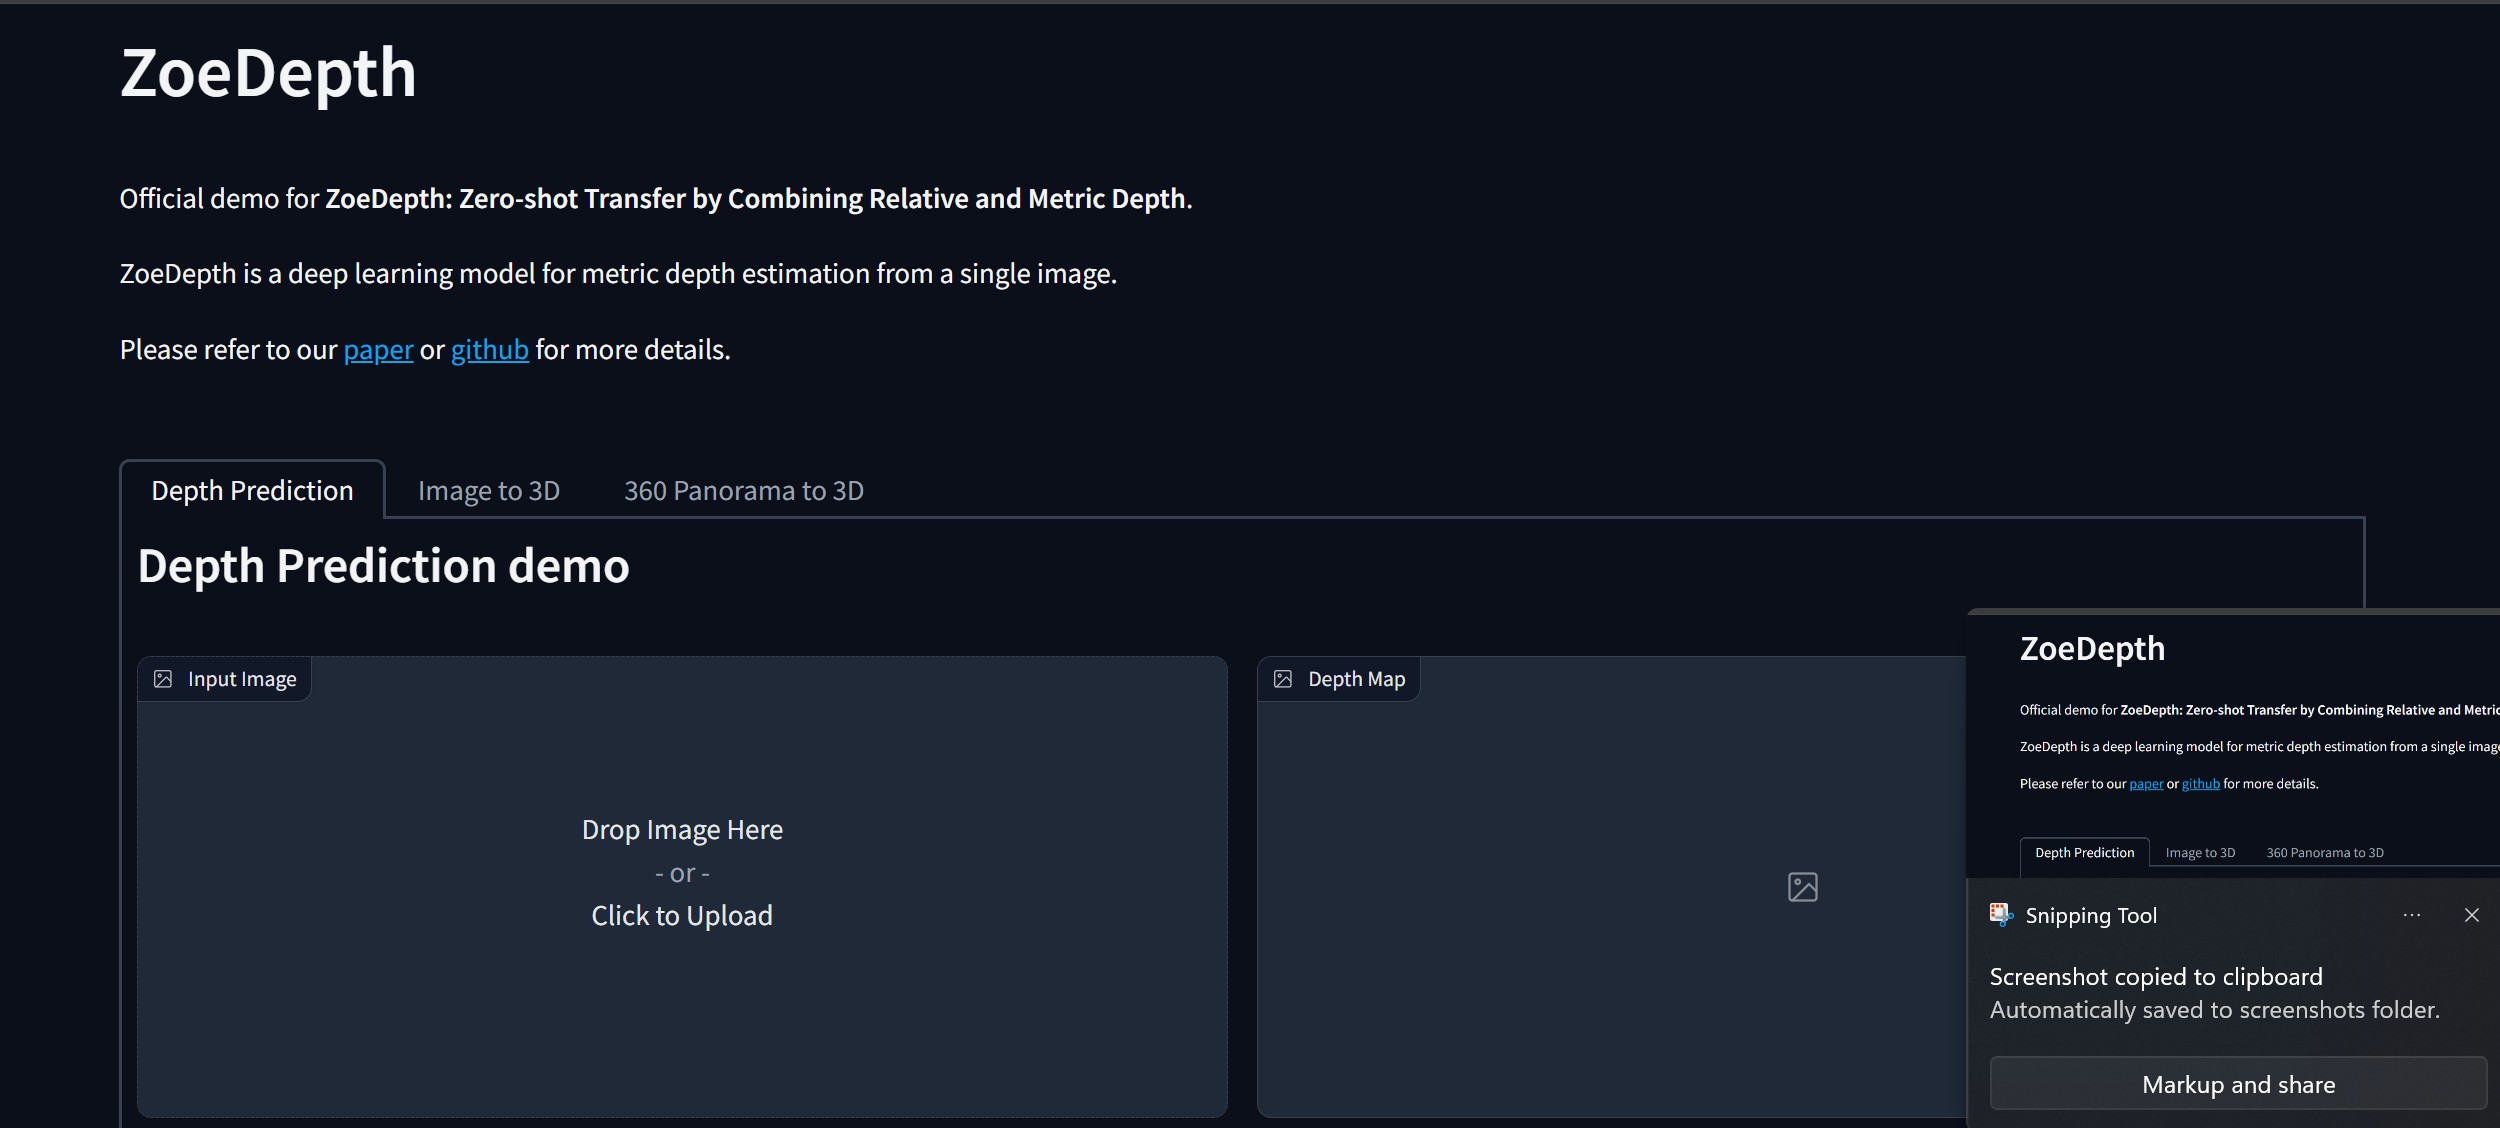Click the 'Depth Map' label text
The image size is (2500, 1128).
tap(1356, 679)
